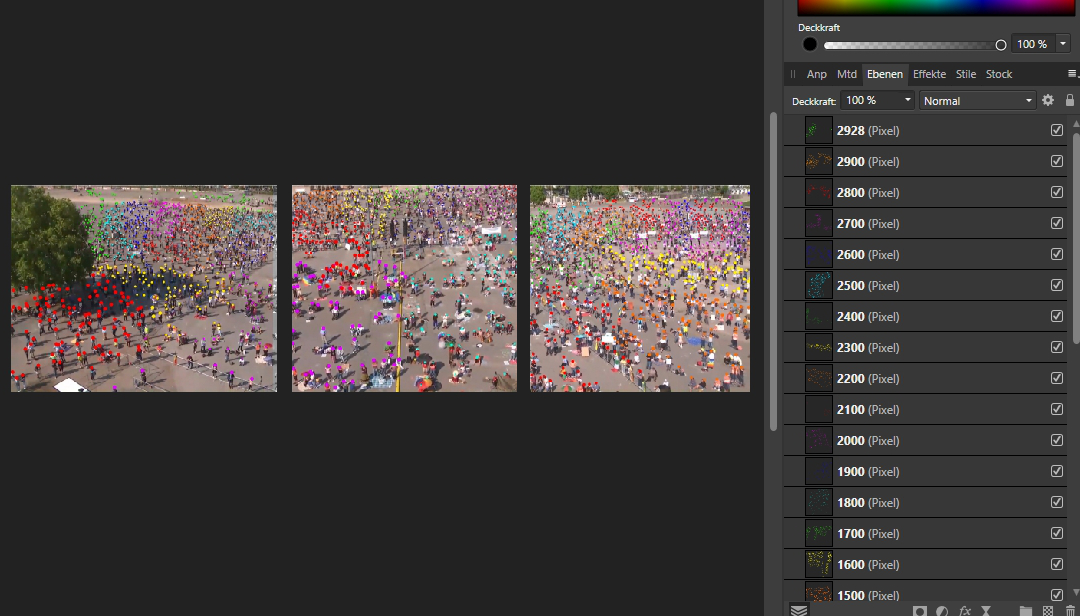Open the Normal blend mode dropdown
This screenshot has width=1080, height=616.
(978, 100)
